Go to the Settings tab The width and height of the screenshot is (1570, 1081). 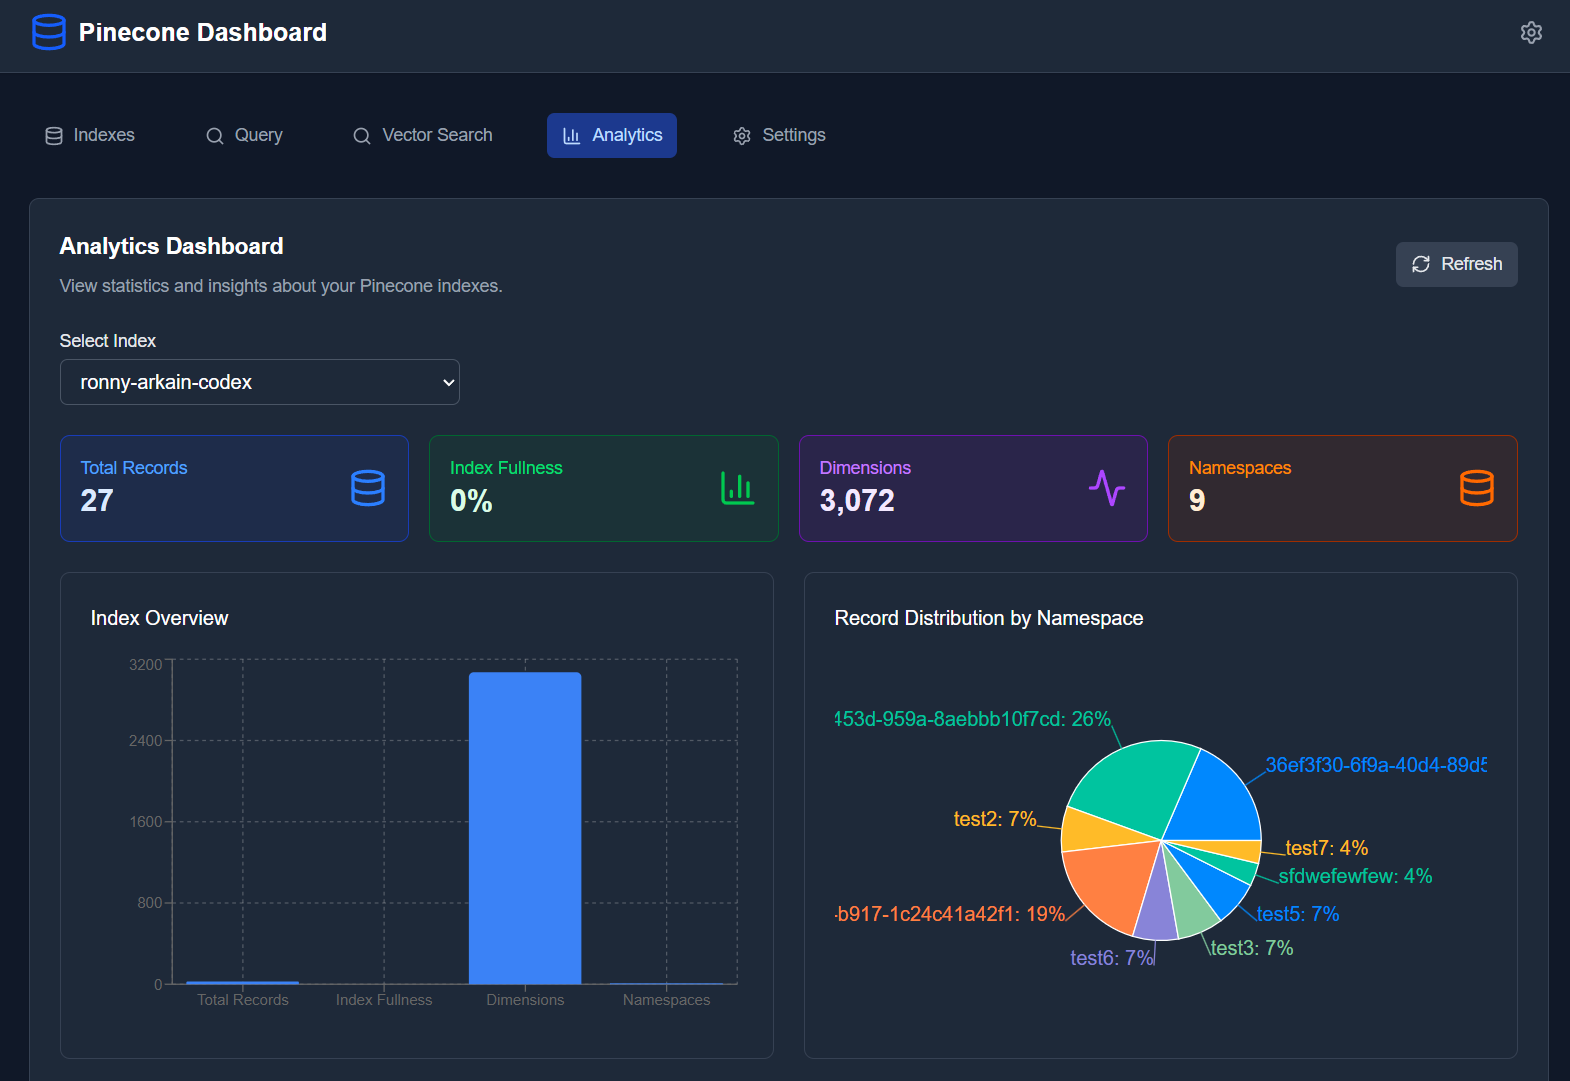point(779,135)
